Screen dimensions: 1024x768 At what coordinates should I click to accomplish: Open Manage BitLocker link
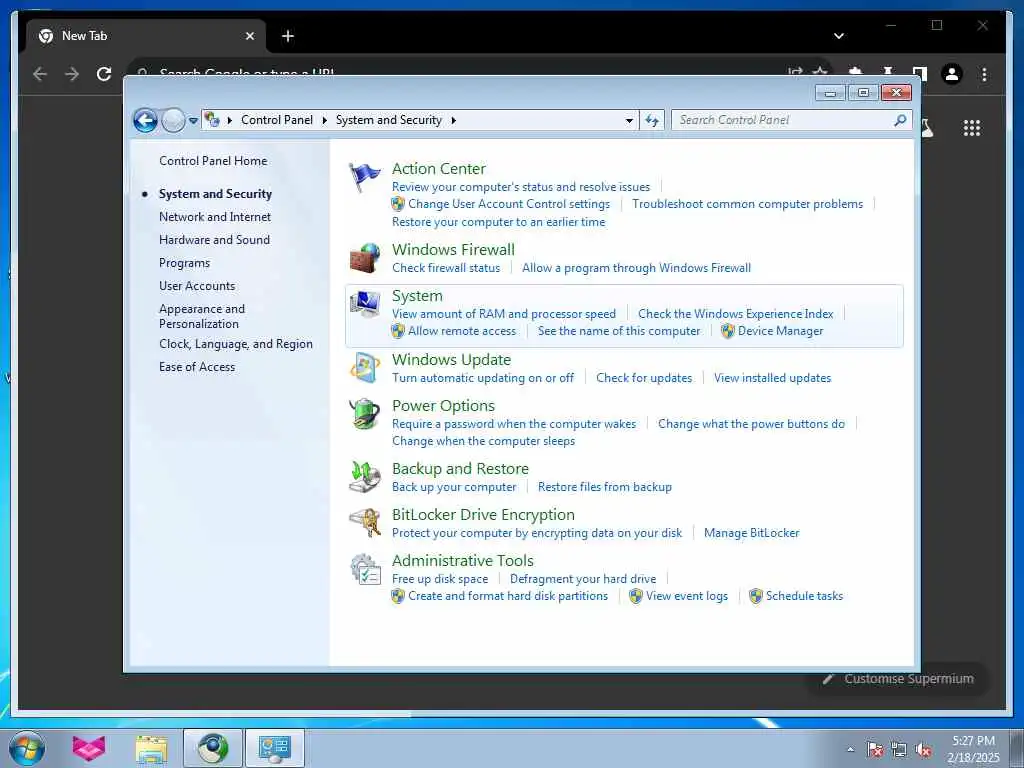click(x=752, y=533)
